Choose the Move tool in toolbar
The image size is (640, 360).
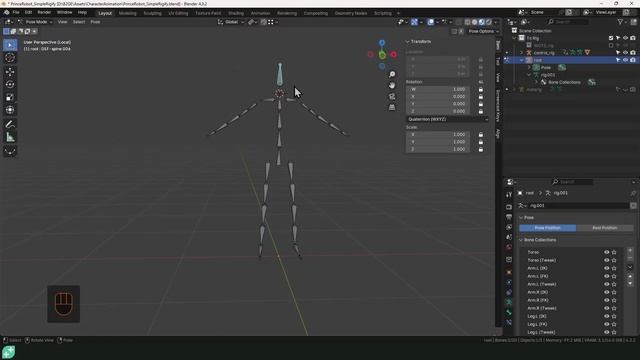click(x=10, y=72)
